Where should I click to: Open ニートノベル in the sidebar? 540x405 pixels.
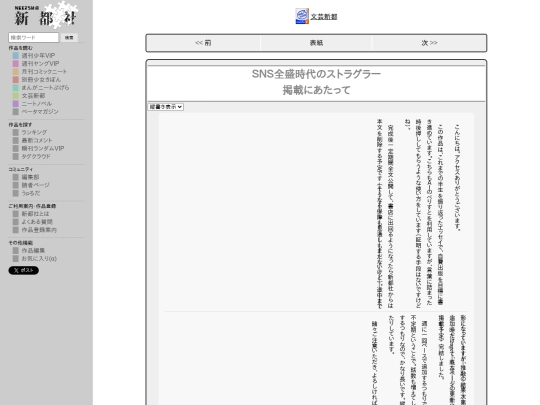tap(37, 103)
